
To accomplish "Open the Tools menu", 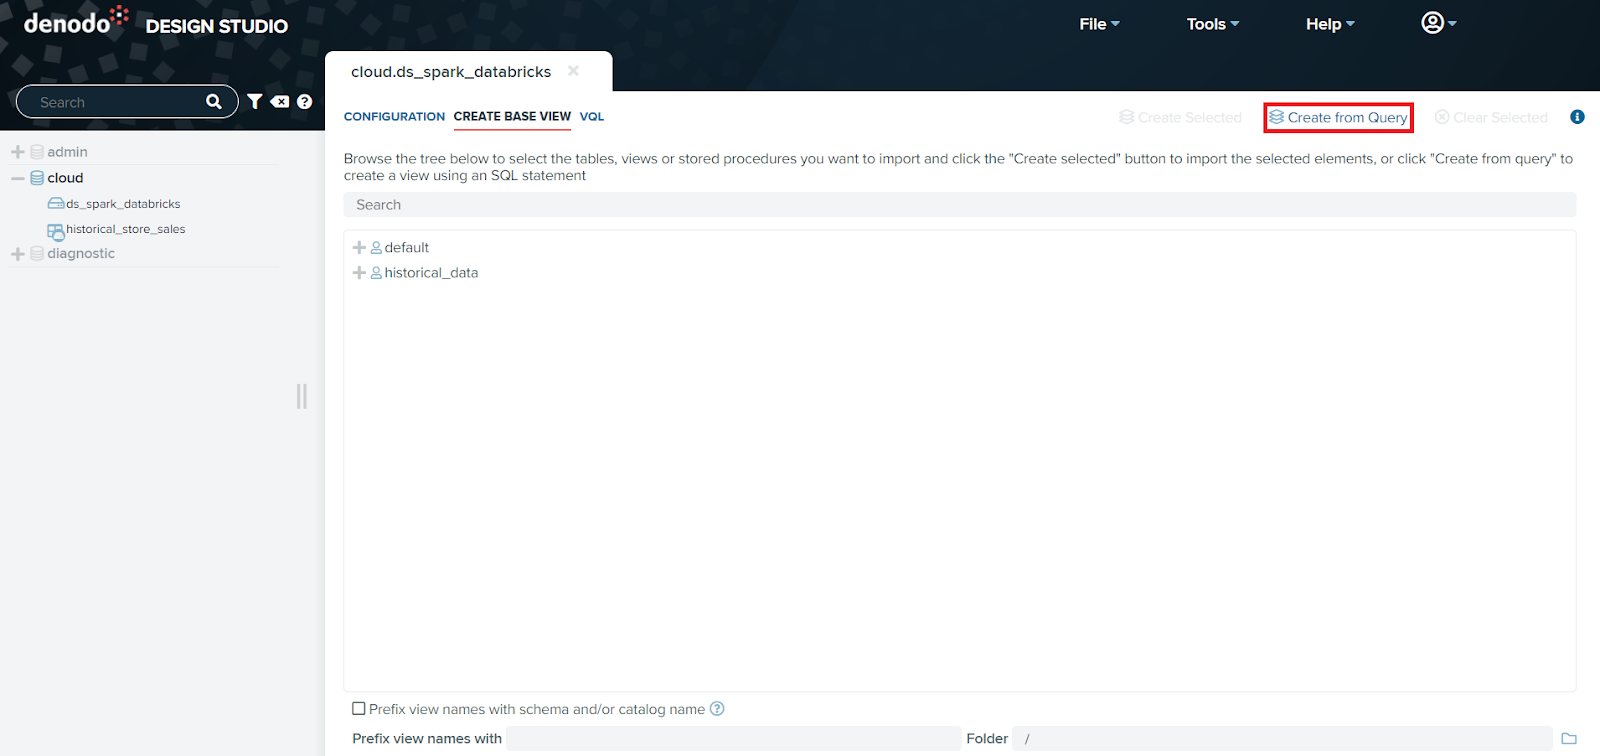I will click(1212, 24).
